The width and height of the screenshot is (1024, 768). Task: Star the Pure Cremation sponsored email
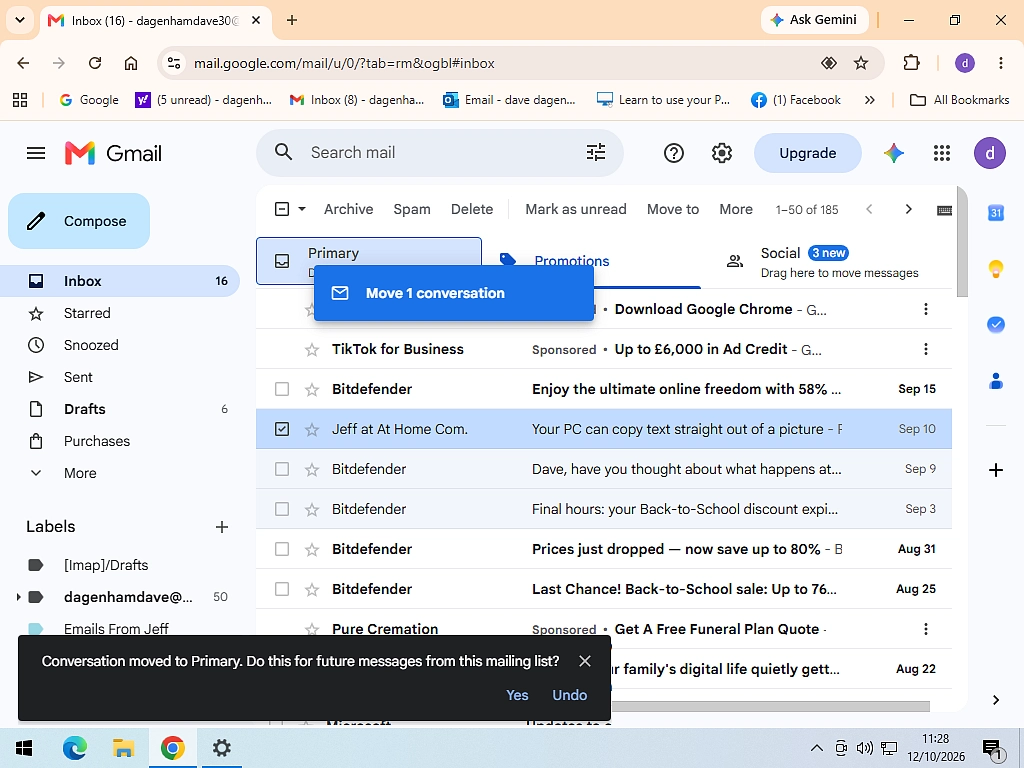[312, 630]
